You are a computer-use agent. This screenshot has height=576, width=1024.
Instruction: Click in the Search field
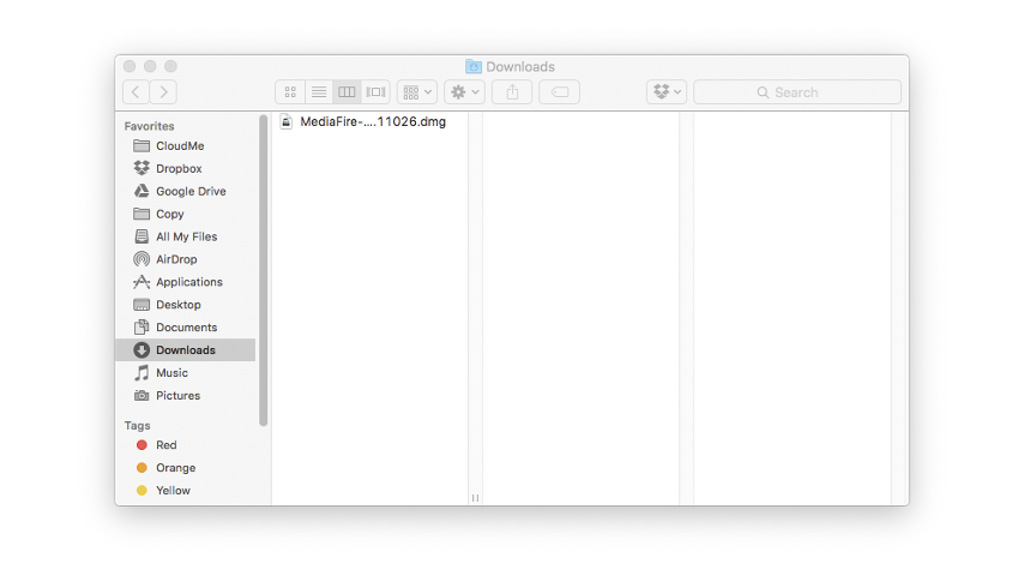(797, 92)
